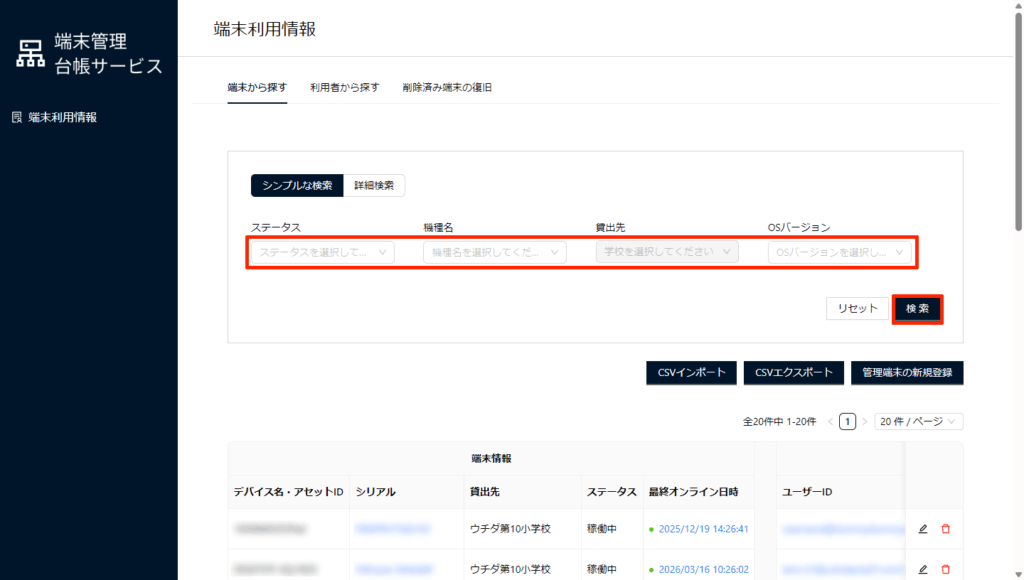Click the 端末管理台帳サービス logo icon
Viewport: 1024px width, 580px height.
31,53
